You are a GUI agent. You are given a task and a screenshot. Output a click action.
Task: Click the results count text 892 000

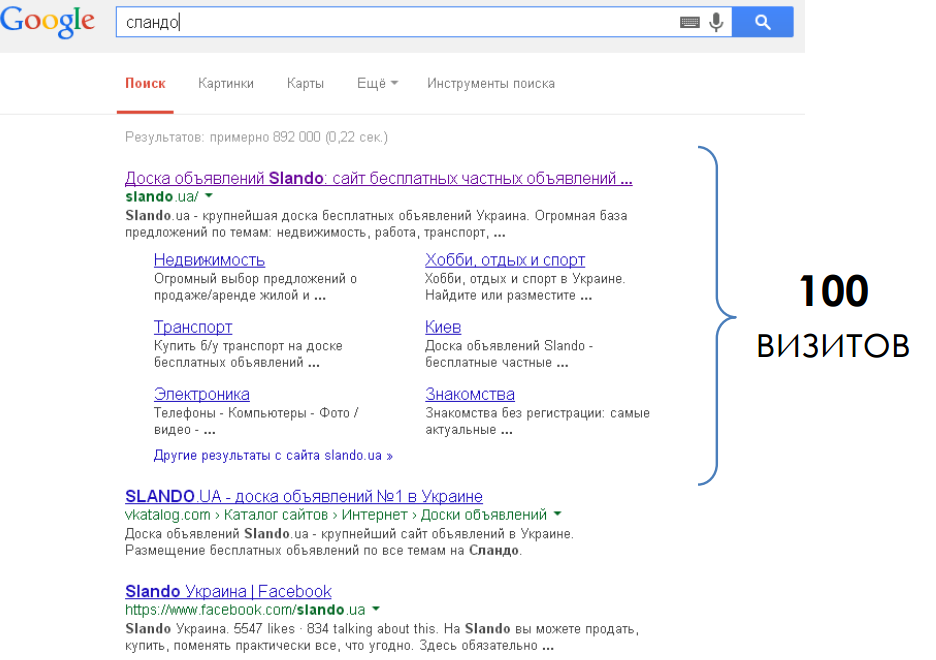pyautogui.click(x=297, y=137)
